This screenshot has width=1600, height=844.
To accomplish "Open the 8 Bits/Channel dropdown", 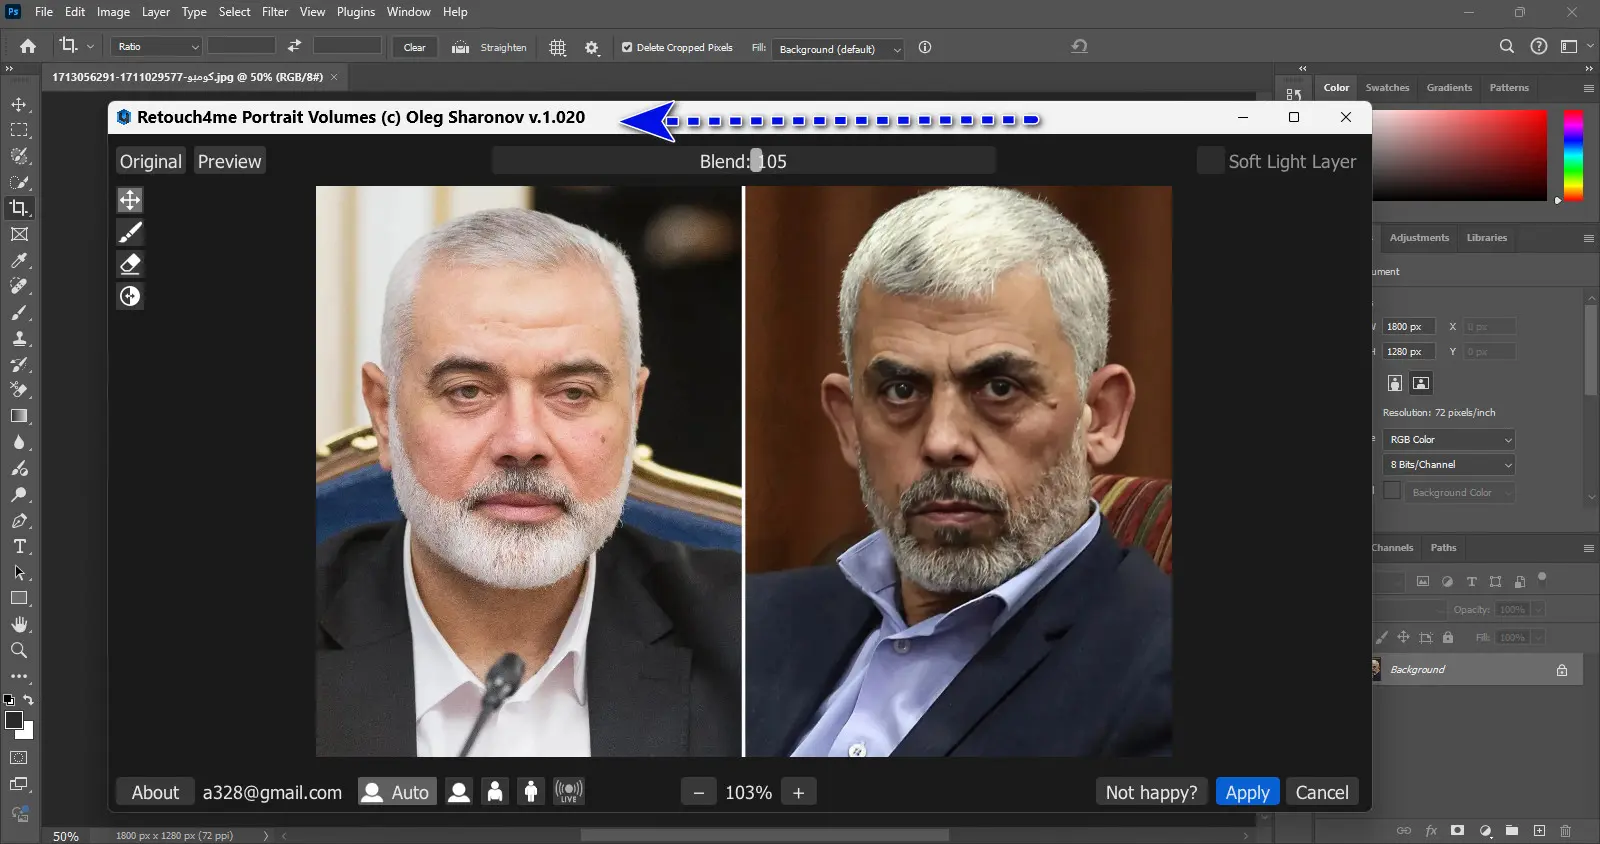I will pos(1450,465).
